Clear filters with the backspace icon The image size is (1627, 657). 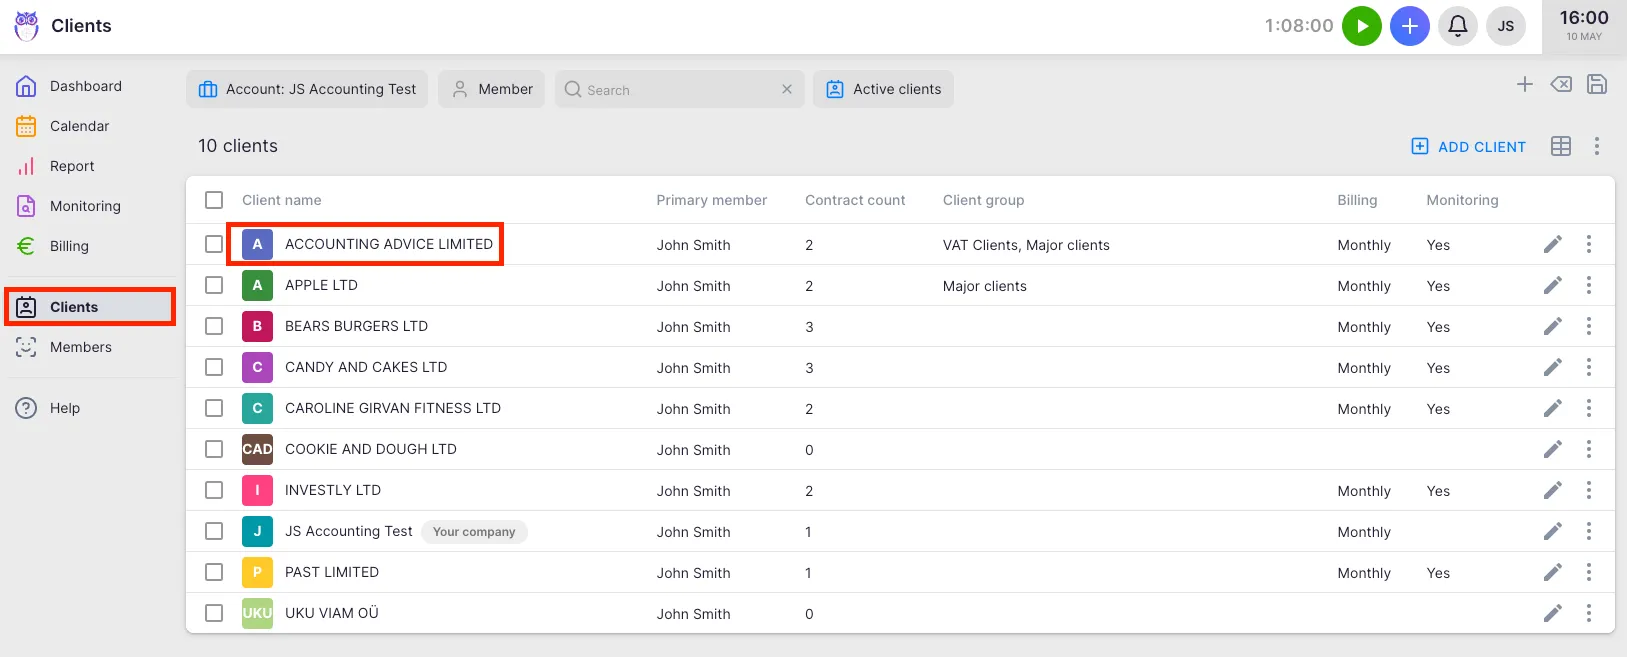tap(1560, 85)
